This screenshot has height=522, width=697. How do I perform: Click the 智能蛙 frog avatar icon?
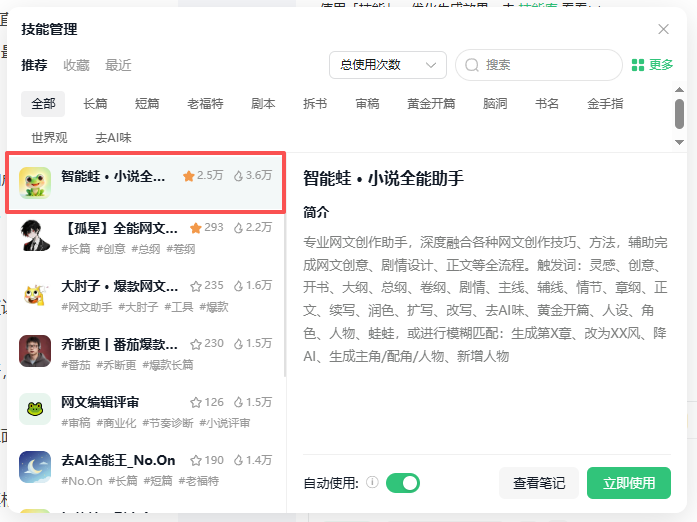(x=35, y=182)
